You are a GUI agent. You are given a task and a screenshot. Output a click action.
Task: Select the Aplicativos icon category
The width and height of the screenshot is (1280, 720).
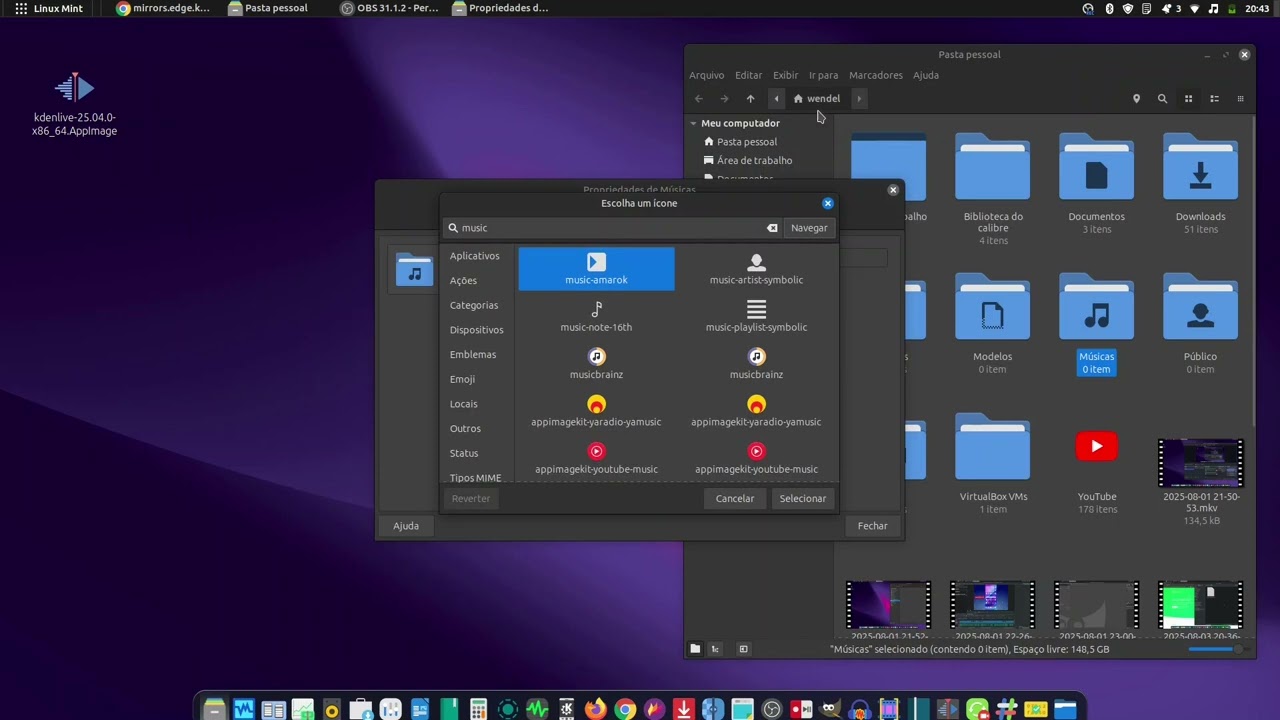click(475, 256)
